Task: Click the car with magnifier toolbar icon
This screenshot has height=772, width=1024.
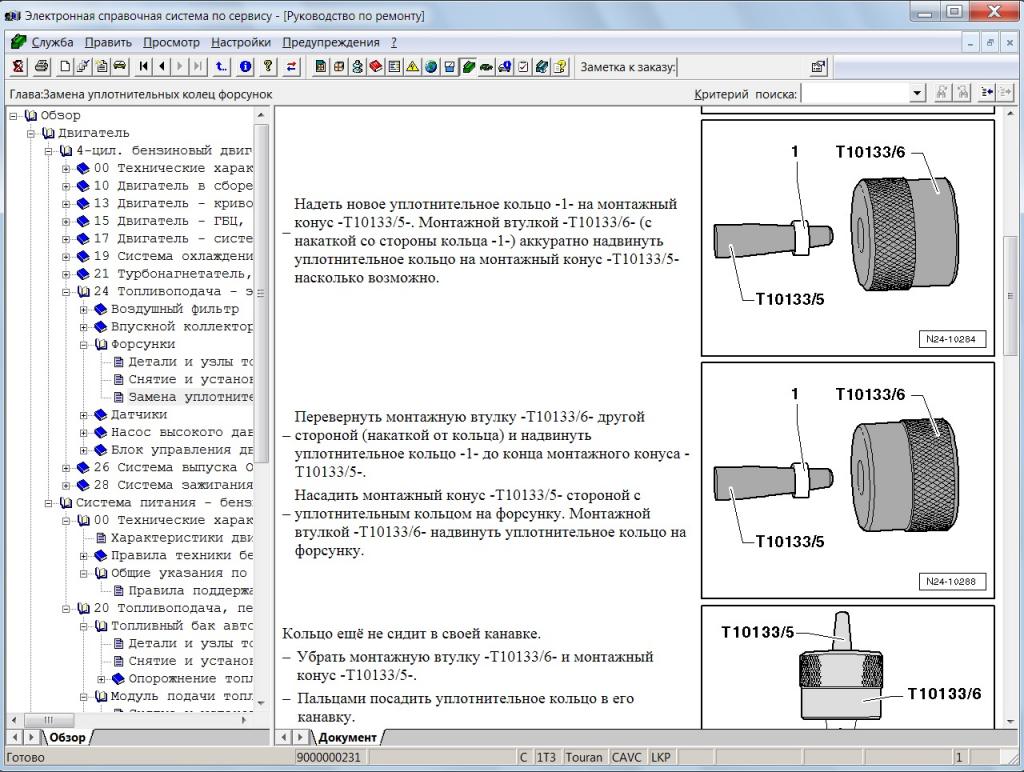Action: coord(505,67)
